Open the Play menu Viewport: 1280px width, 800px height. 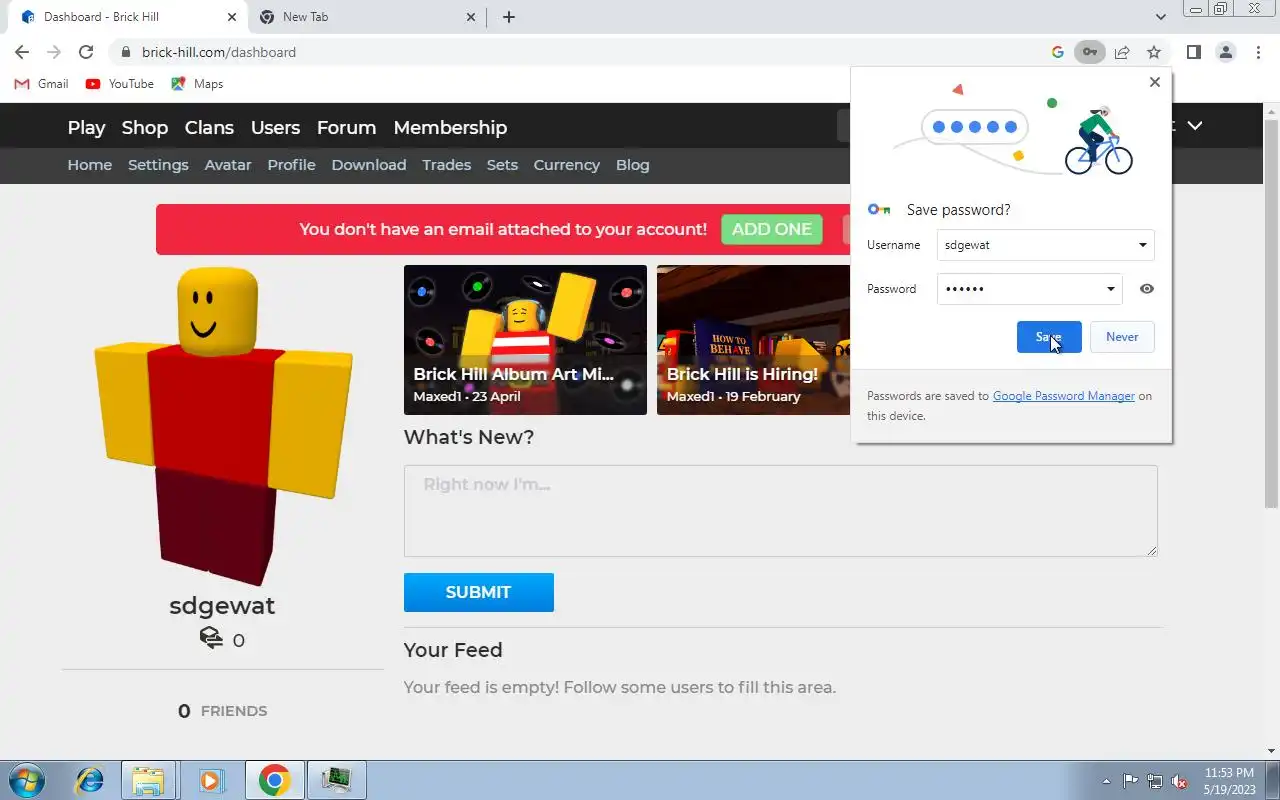[x=86, y=127]
